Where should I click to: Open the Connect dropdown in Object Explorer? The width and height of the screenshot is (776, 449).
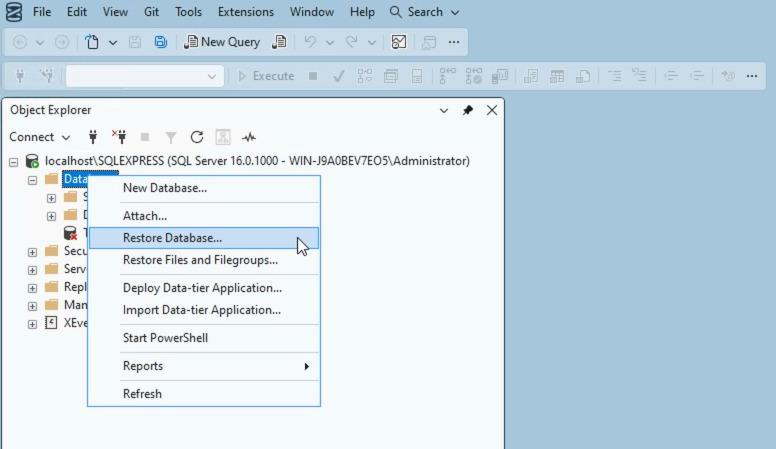40,137
